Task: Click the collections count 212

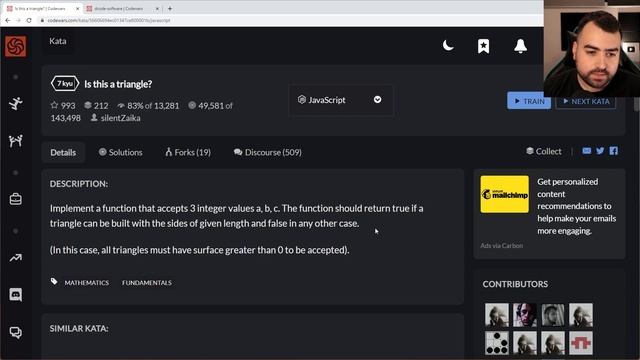Action: (x=96, y=106)
